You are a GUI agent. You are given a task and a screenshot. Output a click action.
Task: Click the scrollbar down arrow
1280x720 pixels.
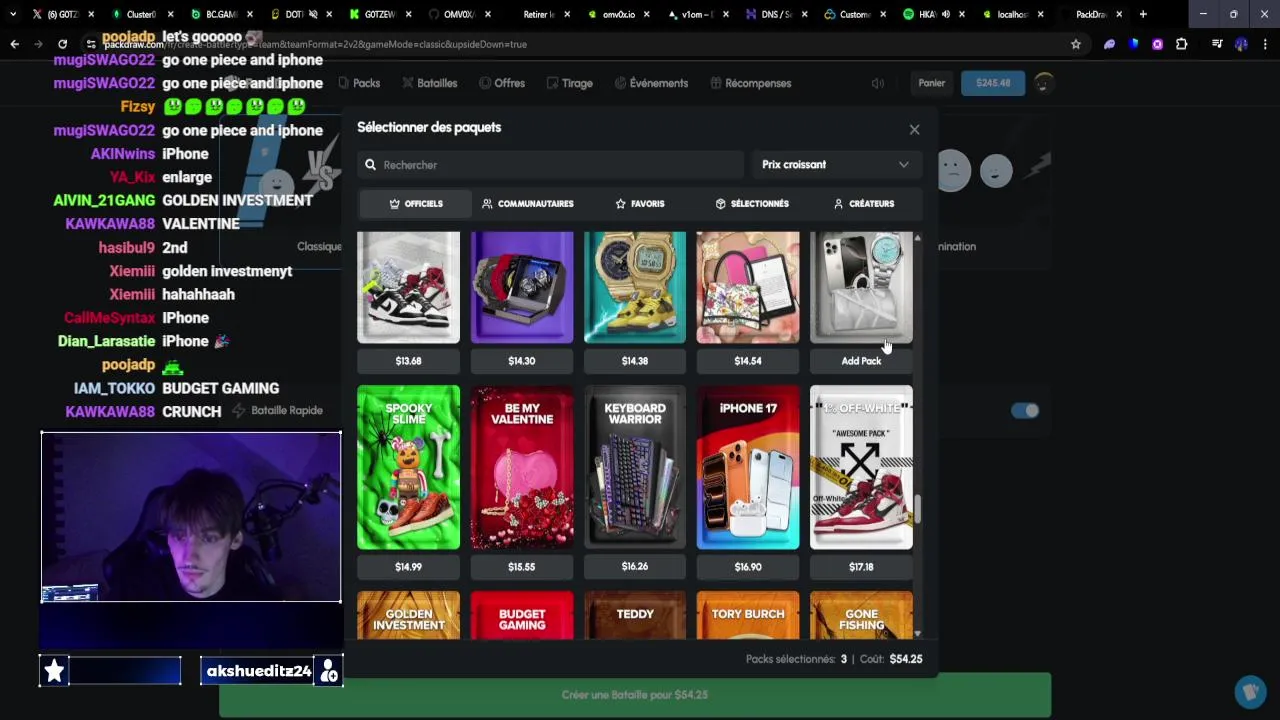pos(917,634)
